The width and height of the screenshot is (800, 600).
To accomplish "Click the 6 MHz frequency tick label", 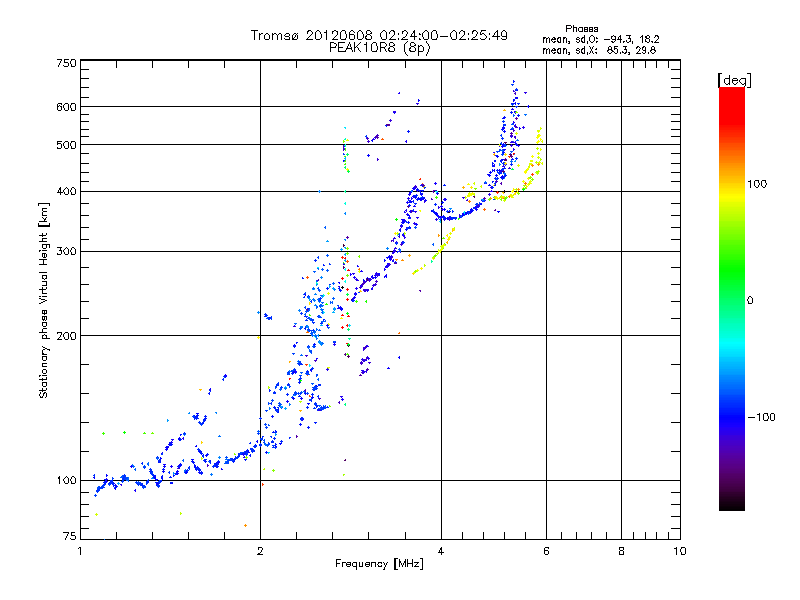I will click(546, 551).
